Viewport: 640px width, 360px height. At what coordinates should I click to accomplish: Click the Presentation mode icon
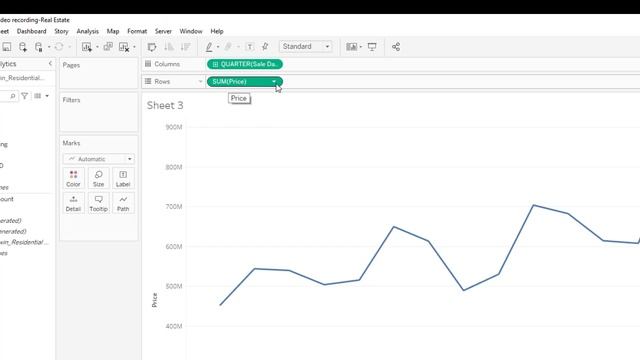pyautogui.click(x=372, y=47)
